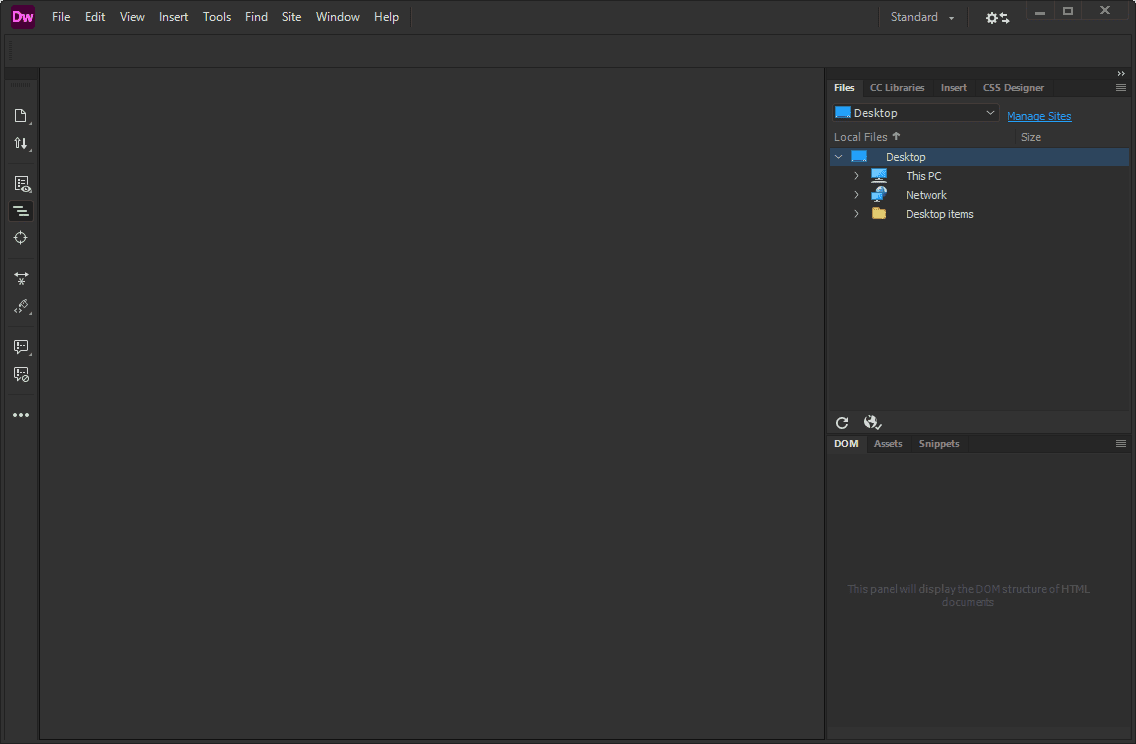Open the DOM panel options menu icon

[1121, 443]
